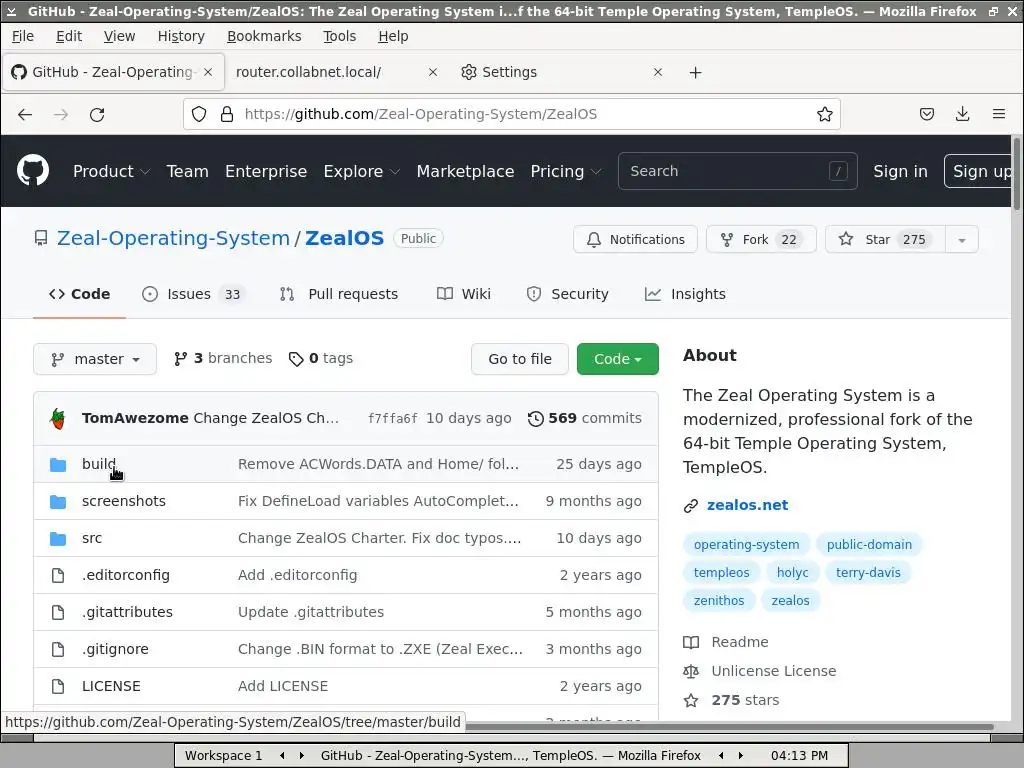Expand the Pricing menu in GitHub header
This screenshot has height=768, width=1024.
click(x=566, y=171)
